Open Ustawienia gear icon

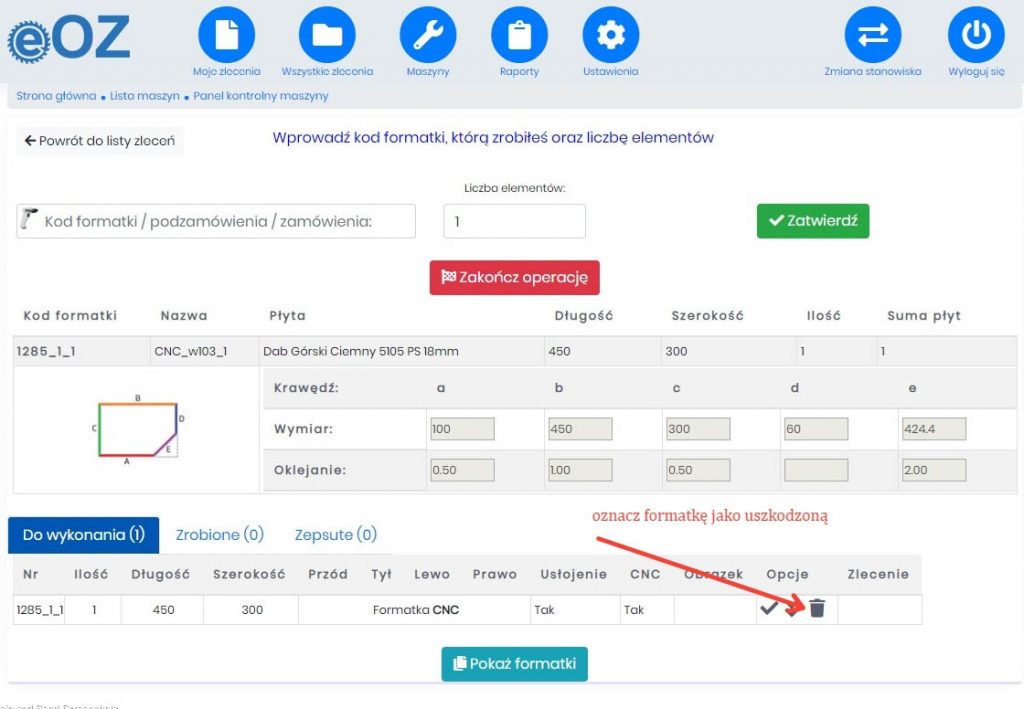(610, 35)
